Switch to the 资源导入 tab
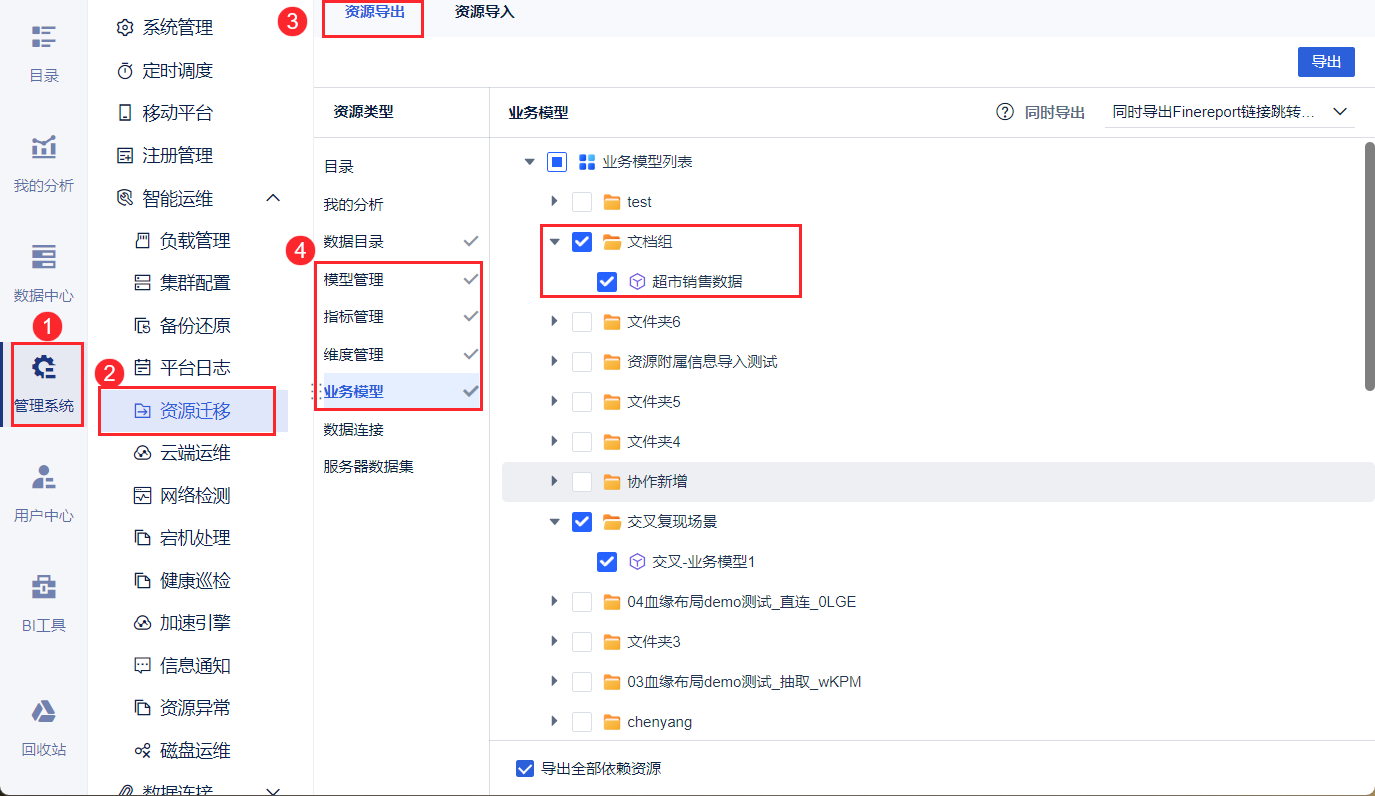Screen dimensions: 1375x796 coord(484,13)
